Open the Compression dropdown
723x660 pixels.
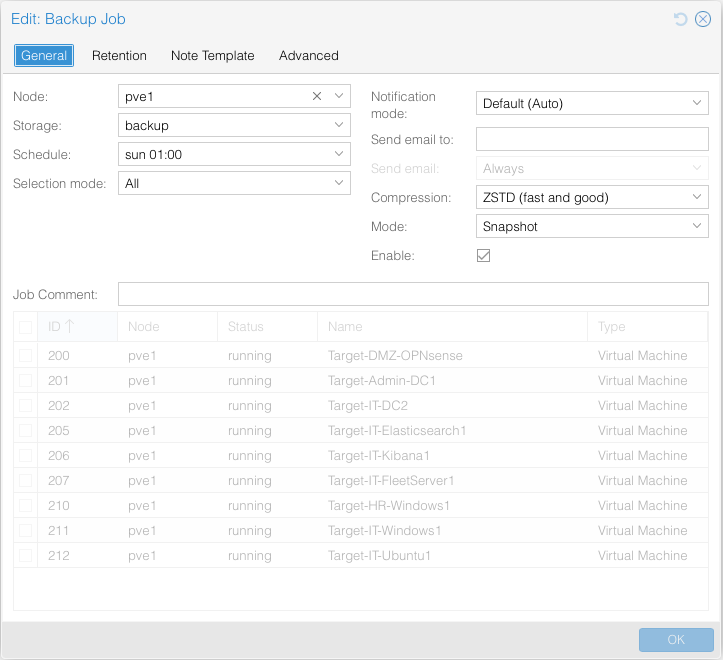697,197
